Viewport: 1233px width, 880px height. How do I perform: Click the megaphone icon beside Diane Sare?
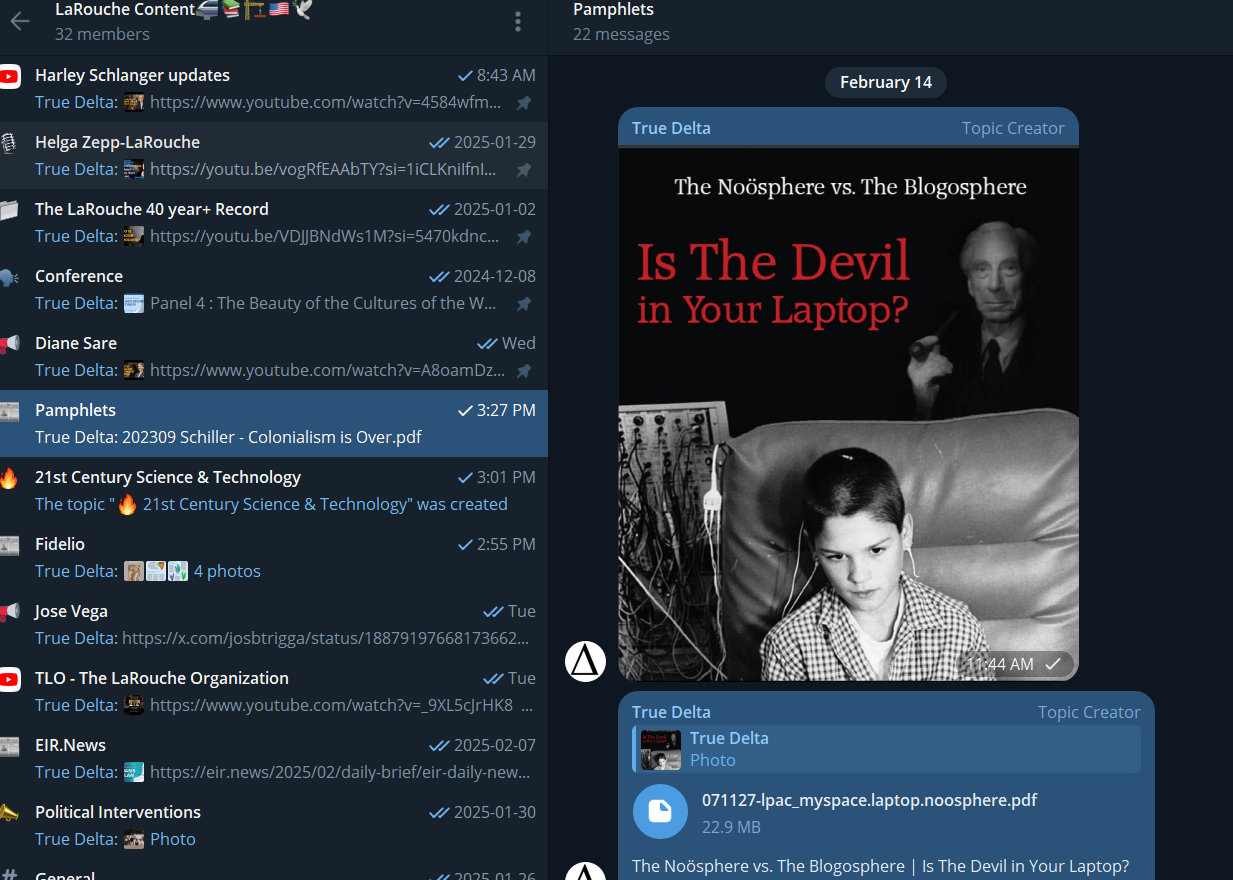tap(9, 344)
